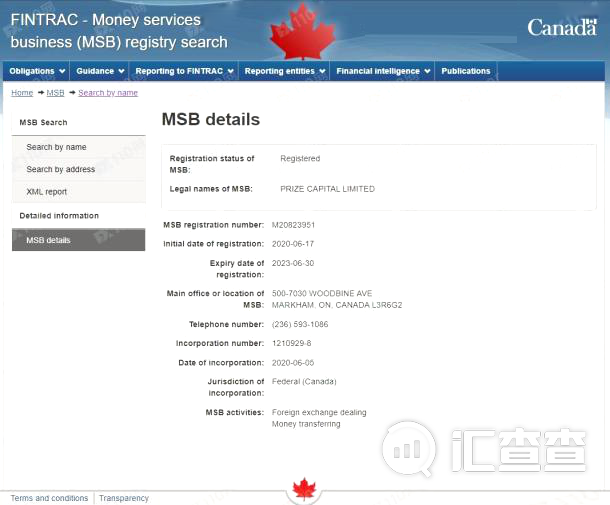Viewport: 610px width, 505px height.
Task: Select Search by address in sidebar
Action: [x=79, y=169]
